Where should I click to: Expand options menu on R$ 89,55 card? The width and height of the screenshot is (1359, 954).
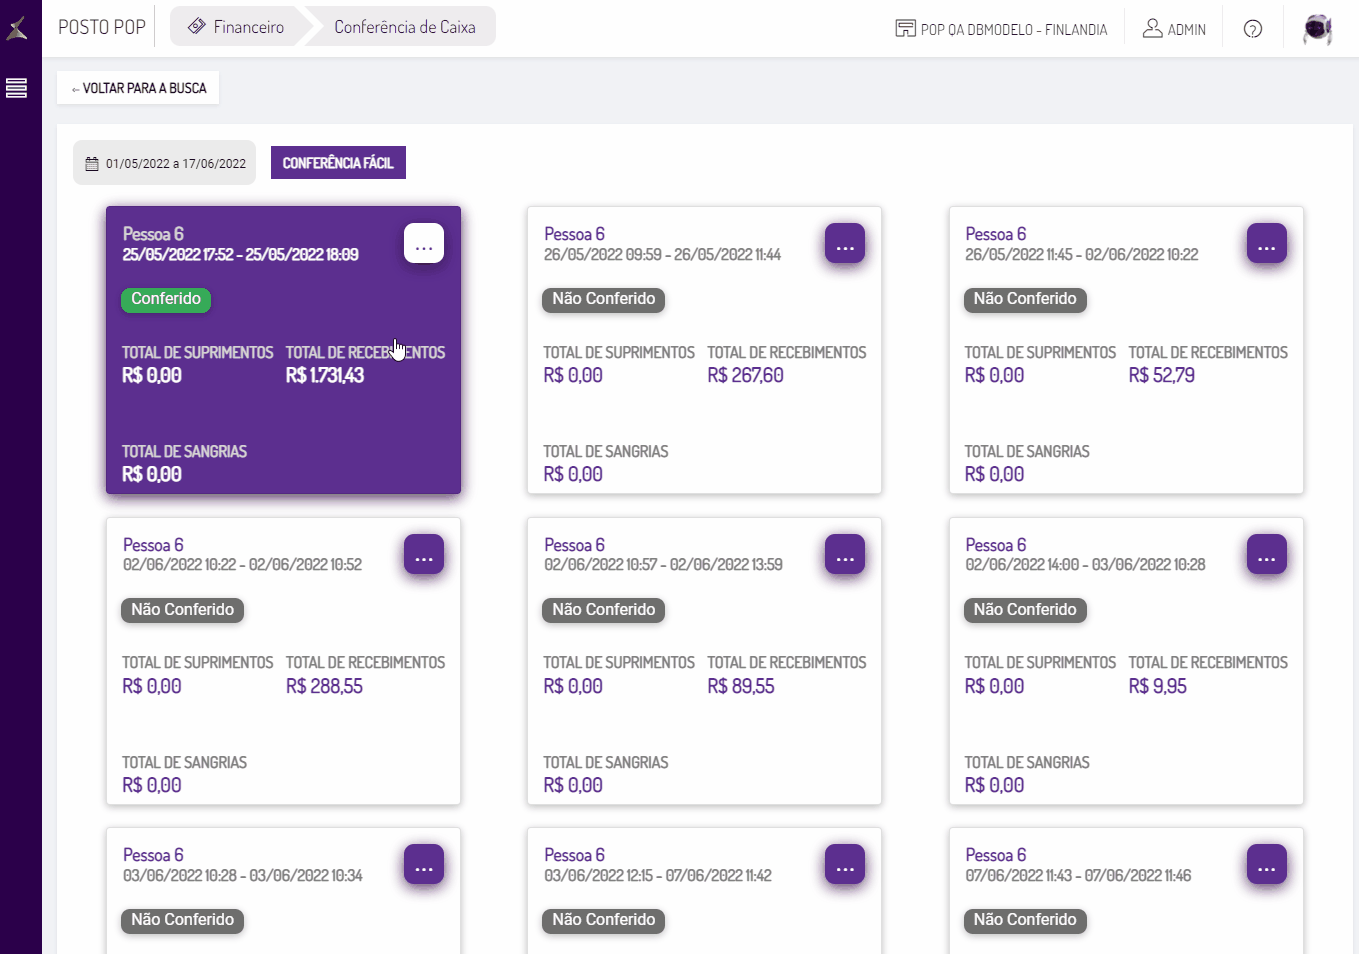pyautogui.click(x=845, y=555)
